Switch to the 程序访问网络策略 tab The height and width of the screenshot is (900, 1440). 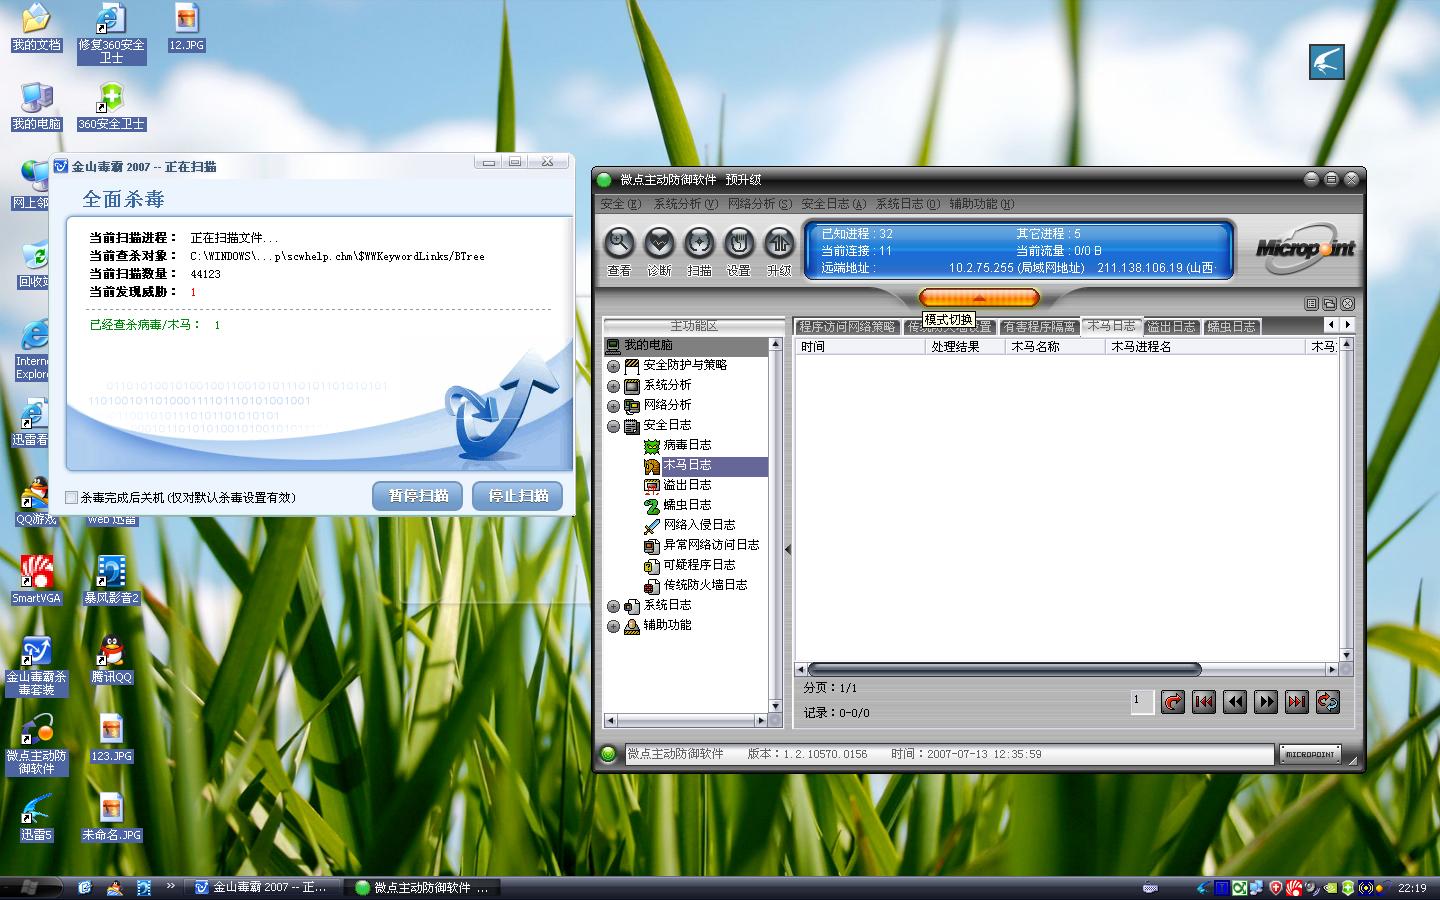847,327
